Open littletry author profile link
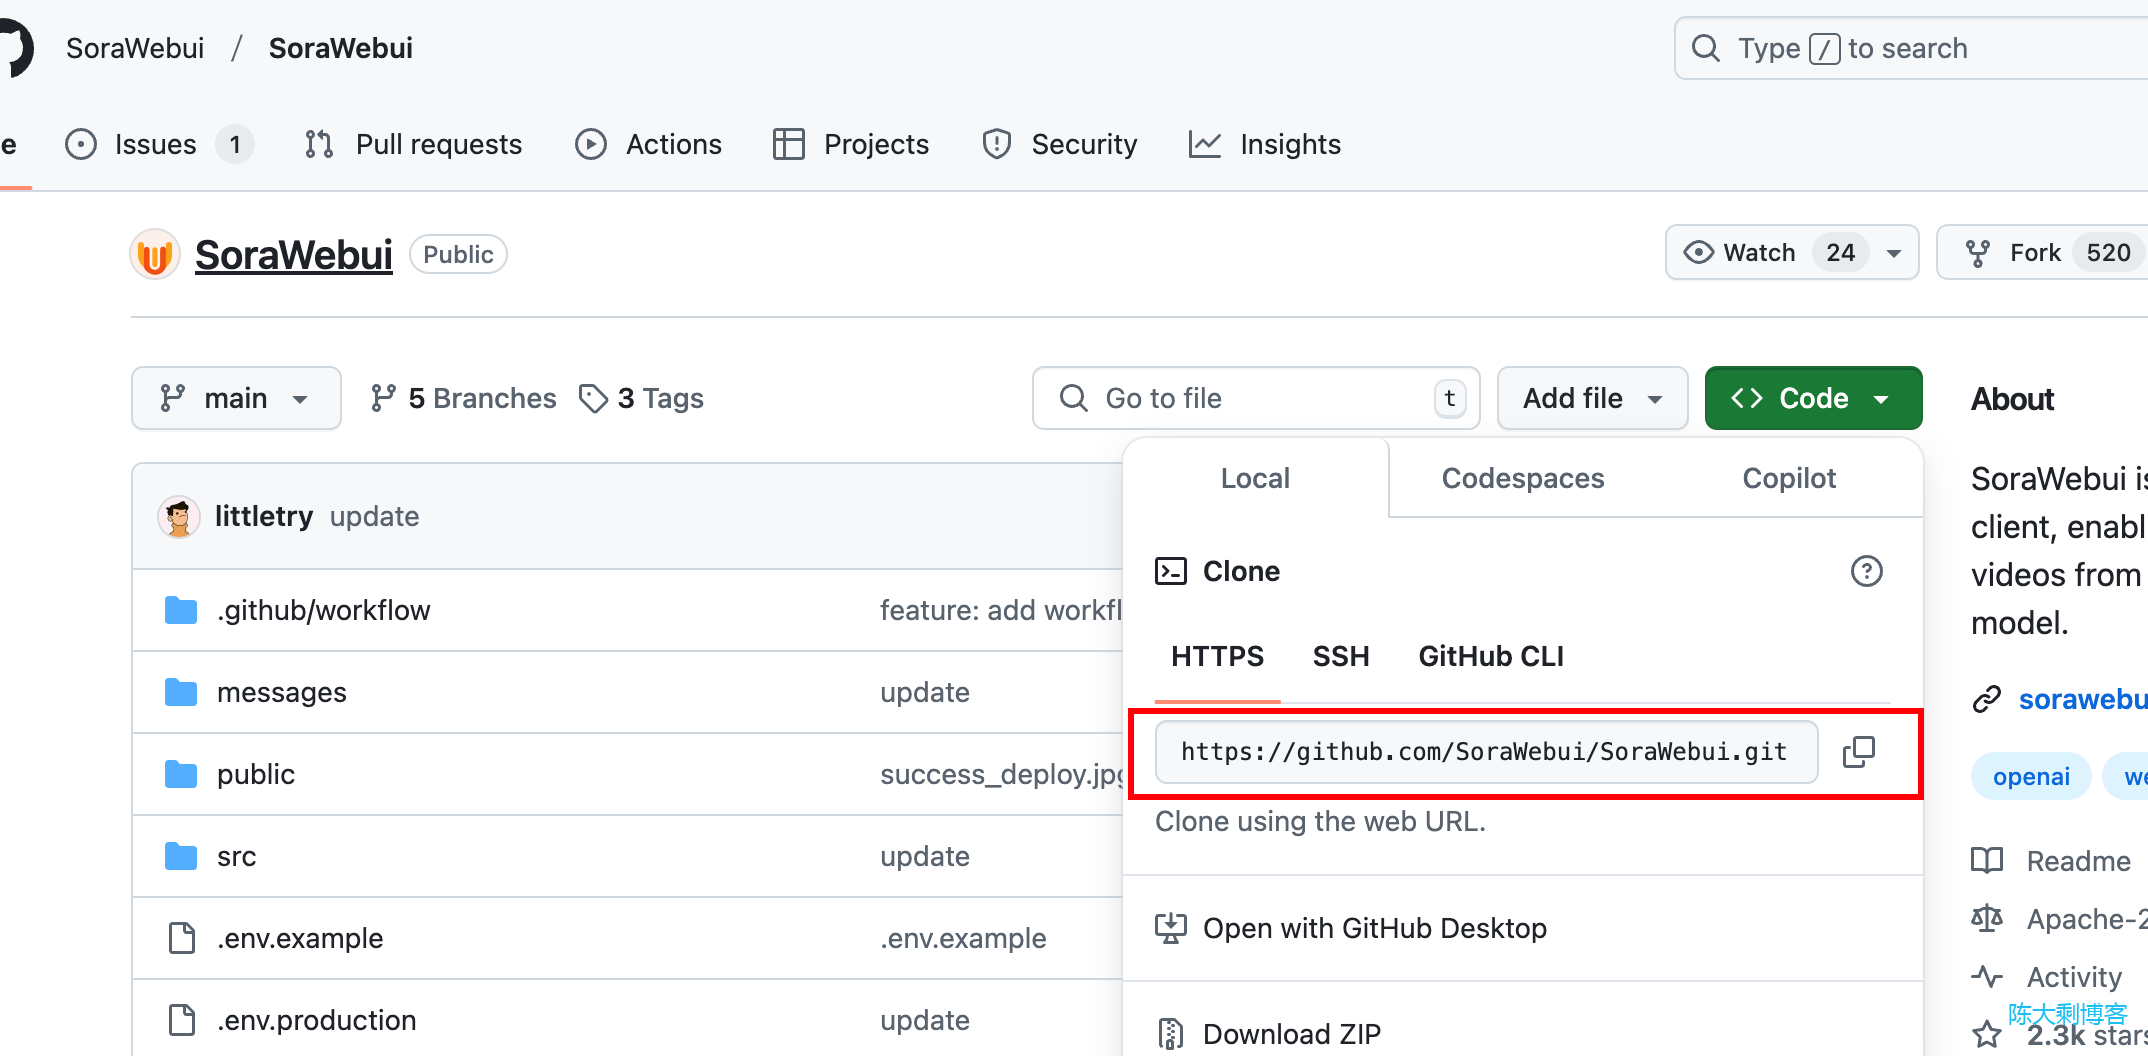 (264, 516)
